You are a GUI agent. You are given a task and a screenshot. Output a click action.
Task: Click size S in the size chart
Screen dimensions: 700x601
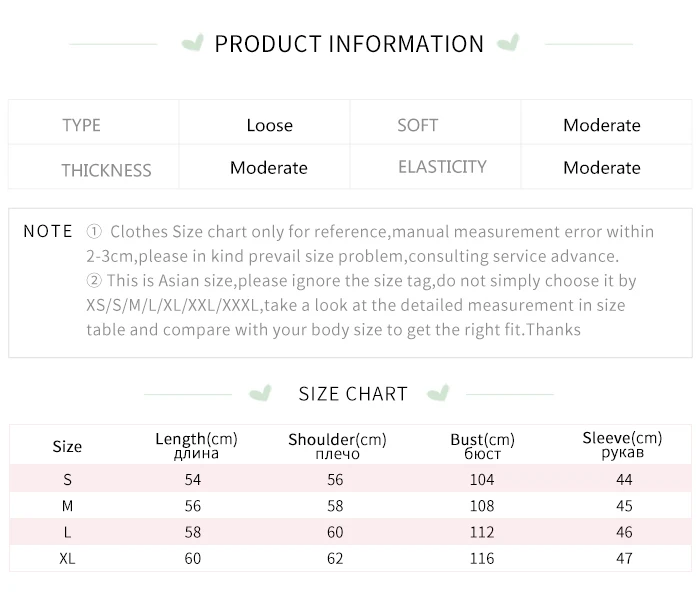point(67,480)
